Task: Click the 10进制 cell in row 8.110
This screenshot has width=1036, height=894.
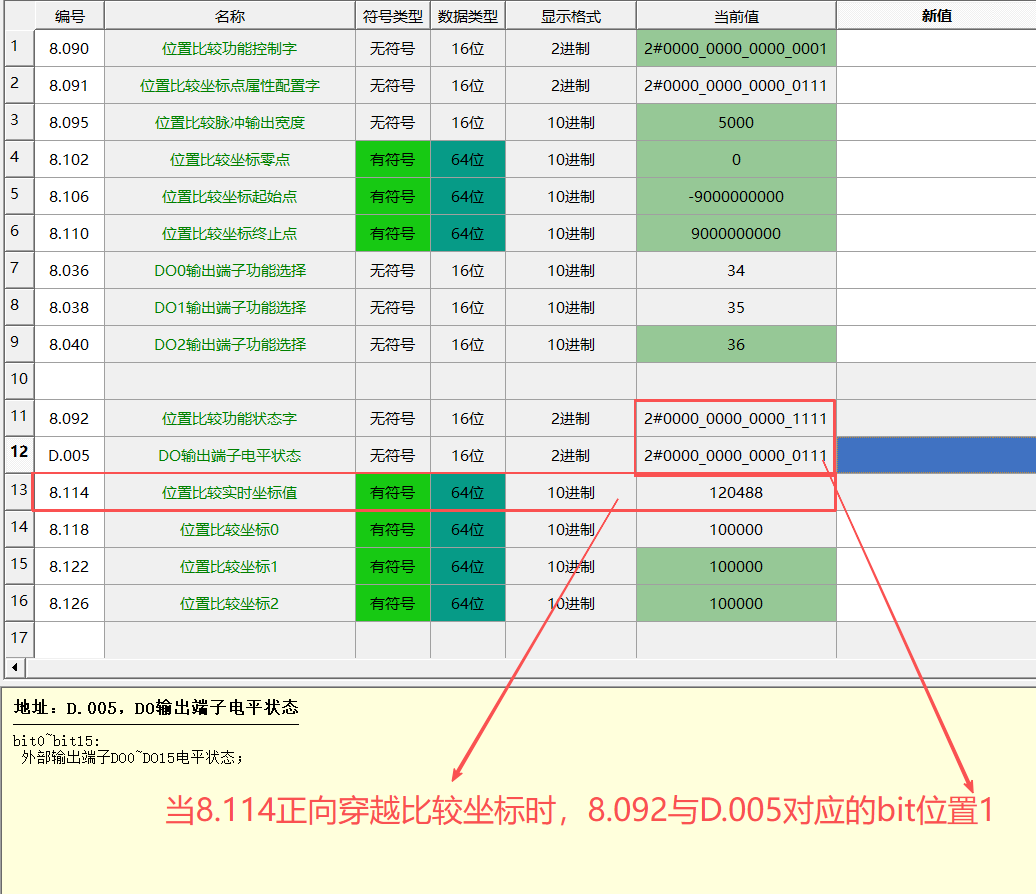Action: click(571, 233)
